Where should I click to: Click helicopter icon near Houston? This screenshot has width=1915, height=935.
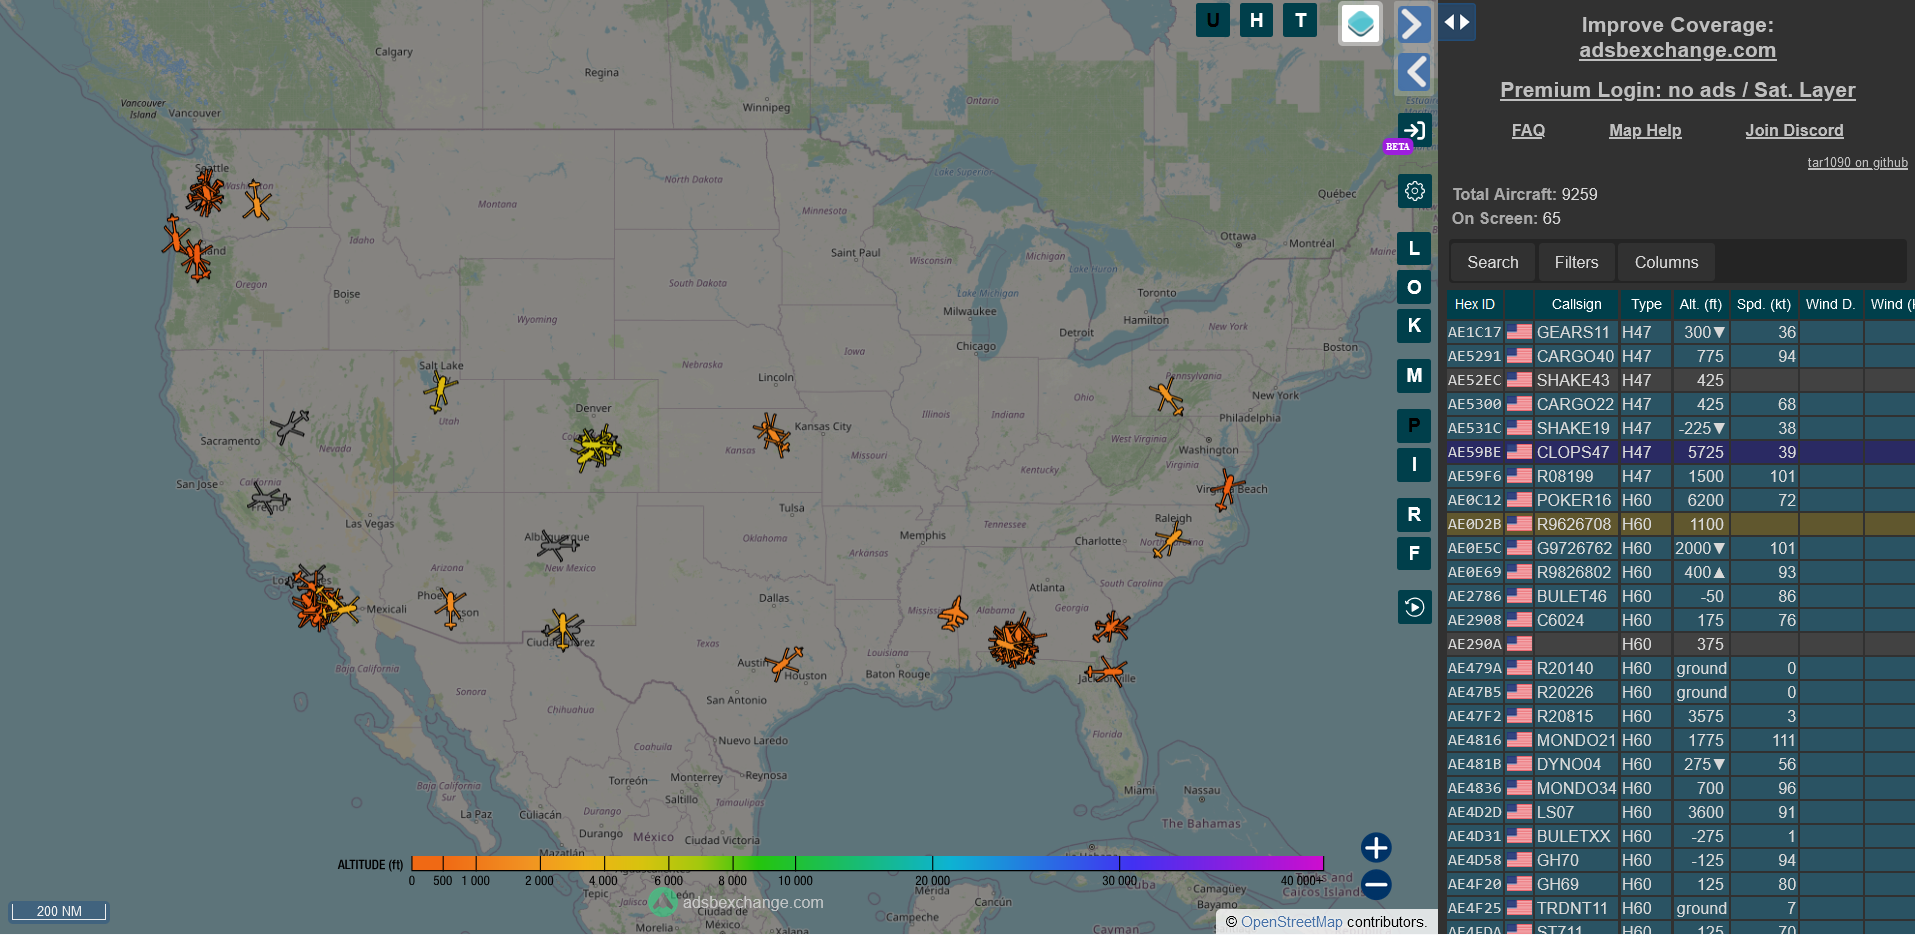(x=784, y=663)
